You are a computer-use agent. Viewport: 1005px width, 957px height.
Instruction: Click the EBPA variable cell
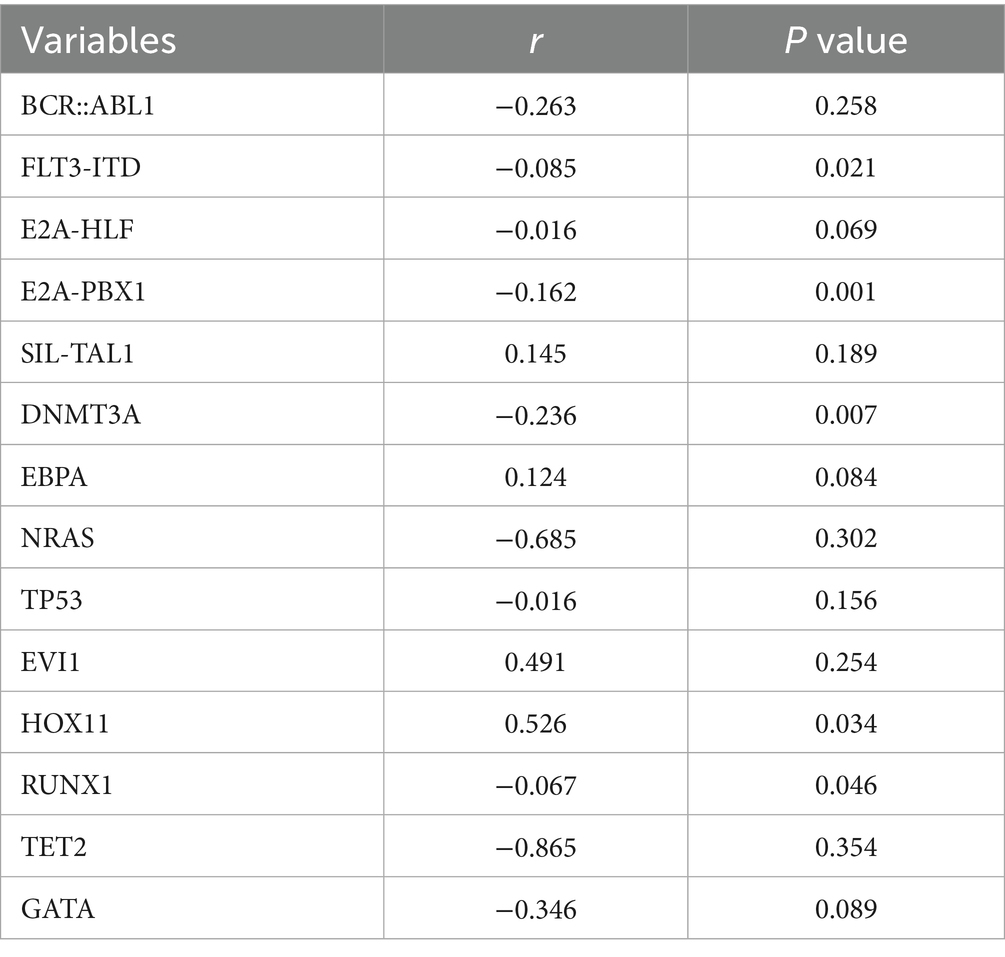pyautogui.click(x=55, y=477)
